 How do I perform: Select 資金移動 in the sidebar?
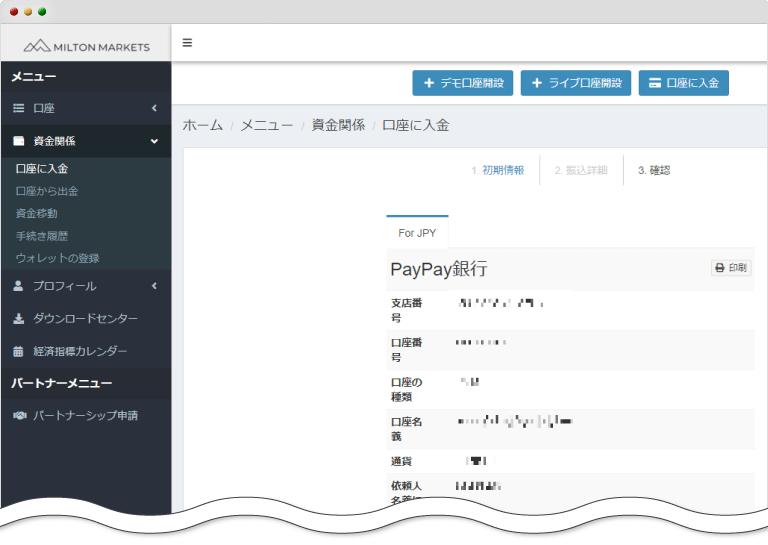pos(37,214)
